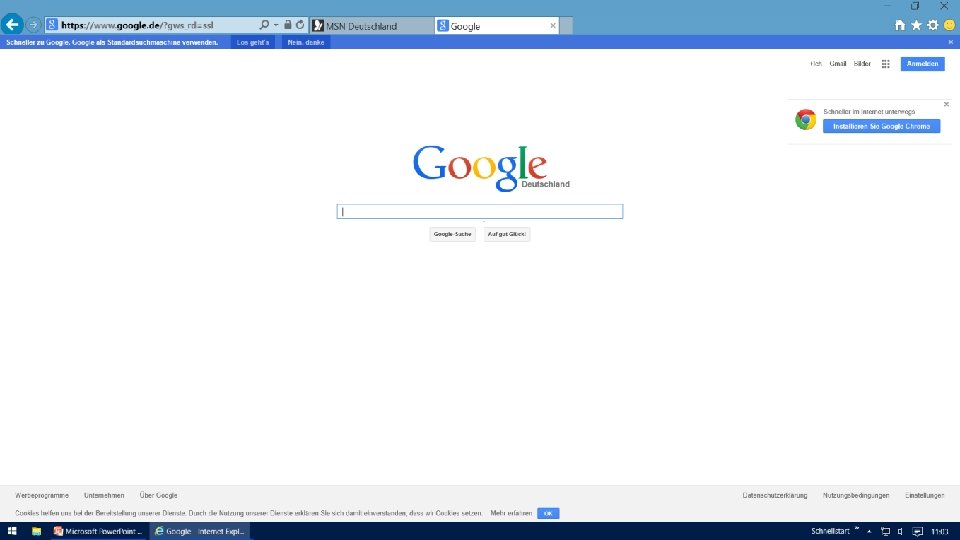The width and height of the screenshot is (960, 540).
Task: Open the browser Home icon
Action: click(899, 25)
